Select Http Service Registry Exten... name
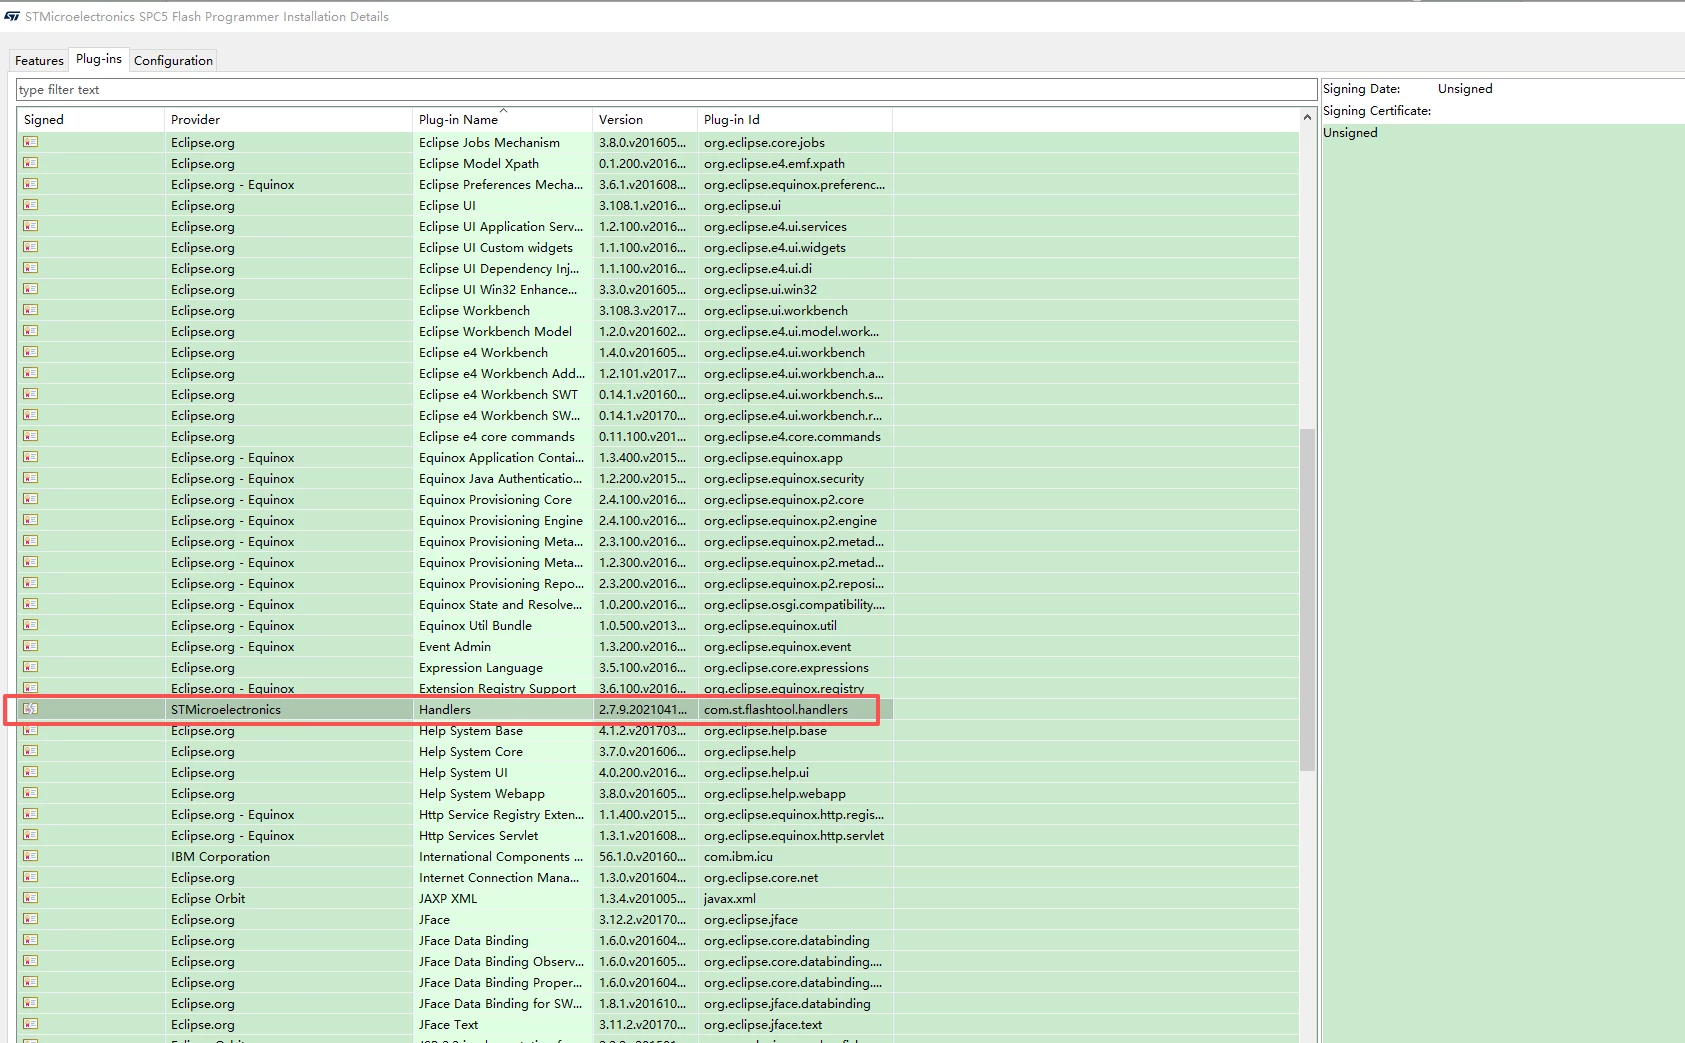Screen dimensions: 1685x1043 (x=501, y=814)
